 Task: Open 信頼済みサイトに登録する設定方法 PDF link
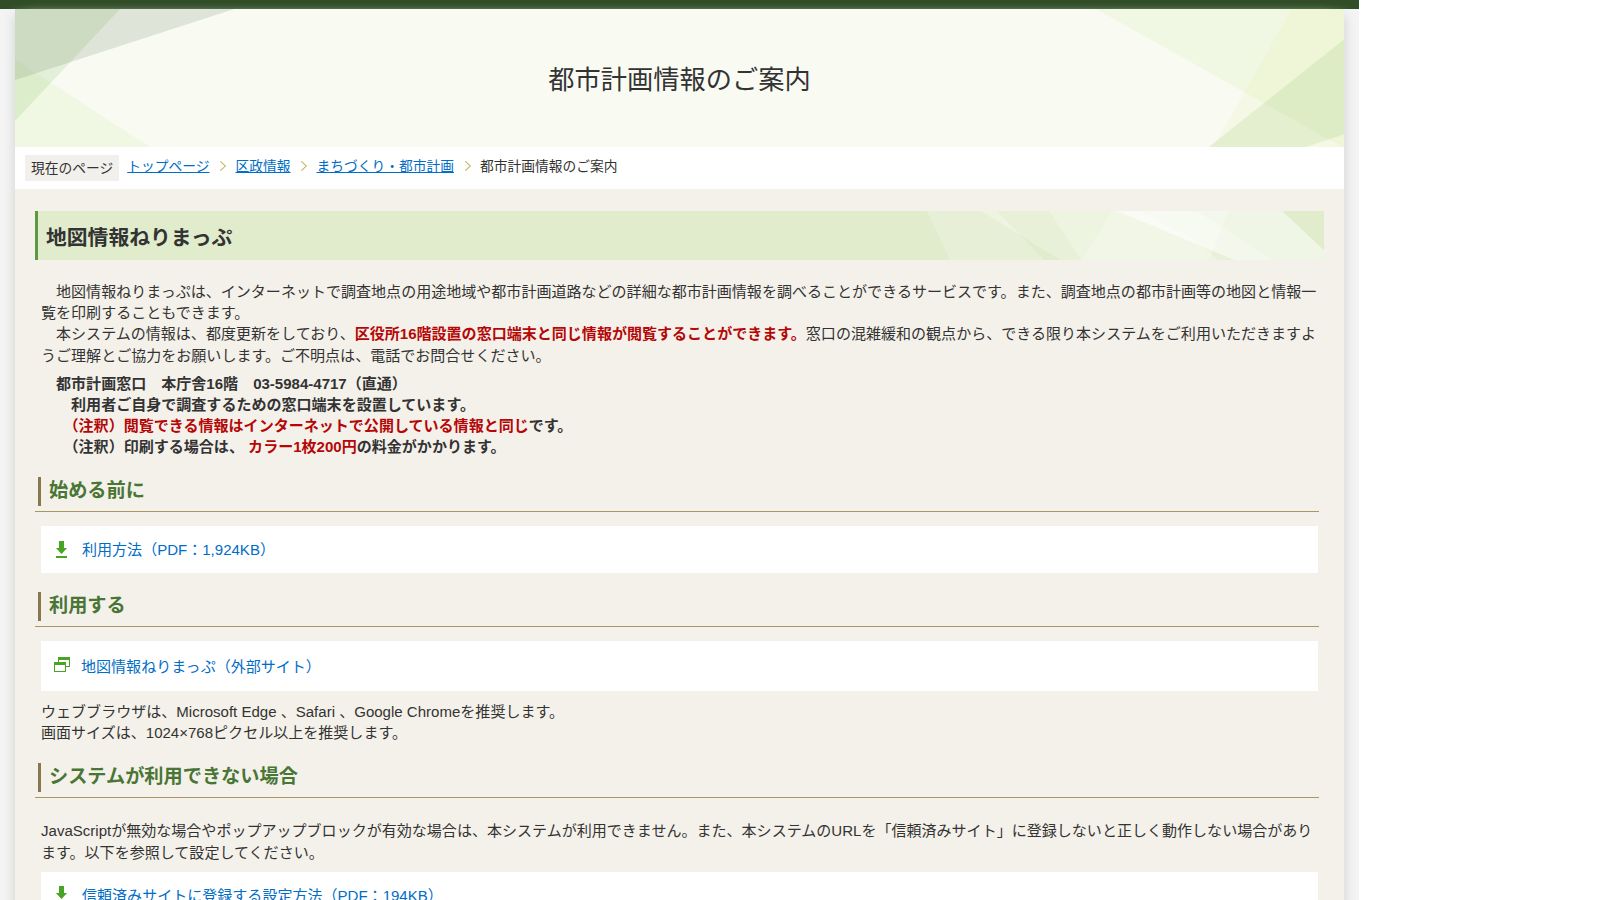259,893
